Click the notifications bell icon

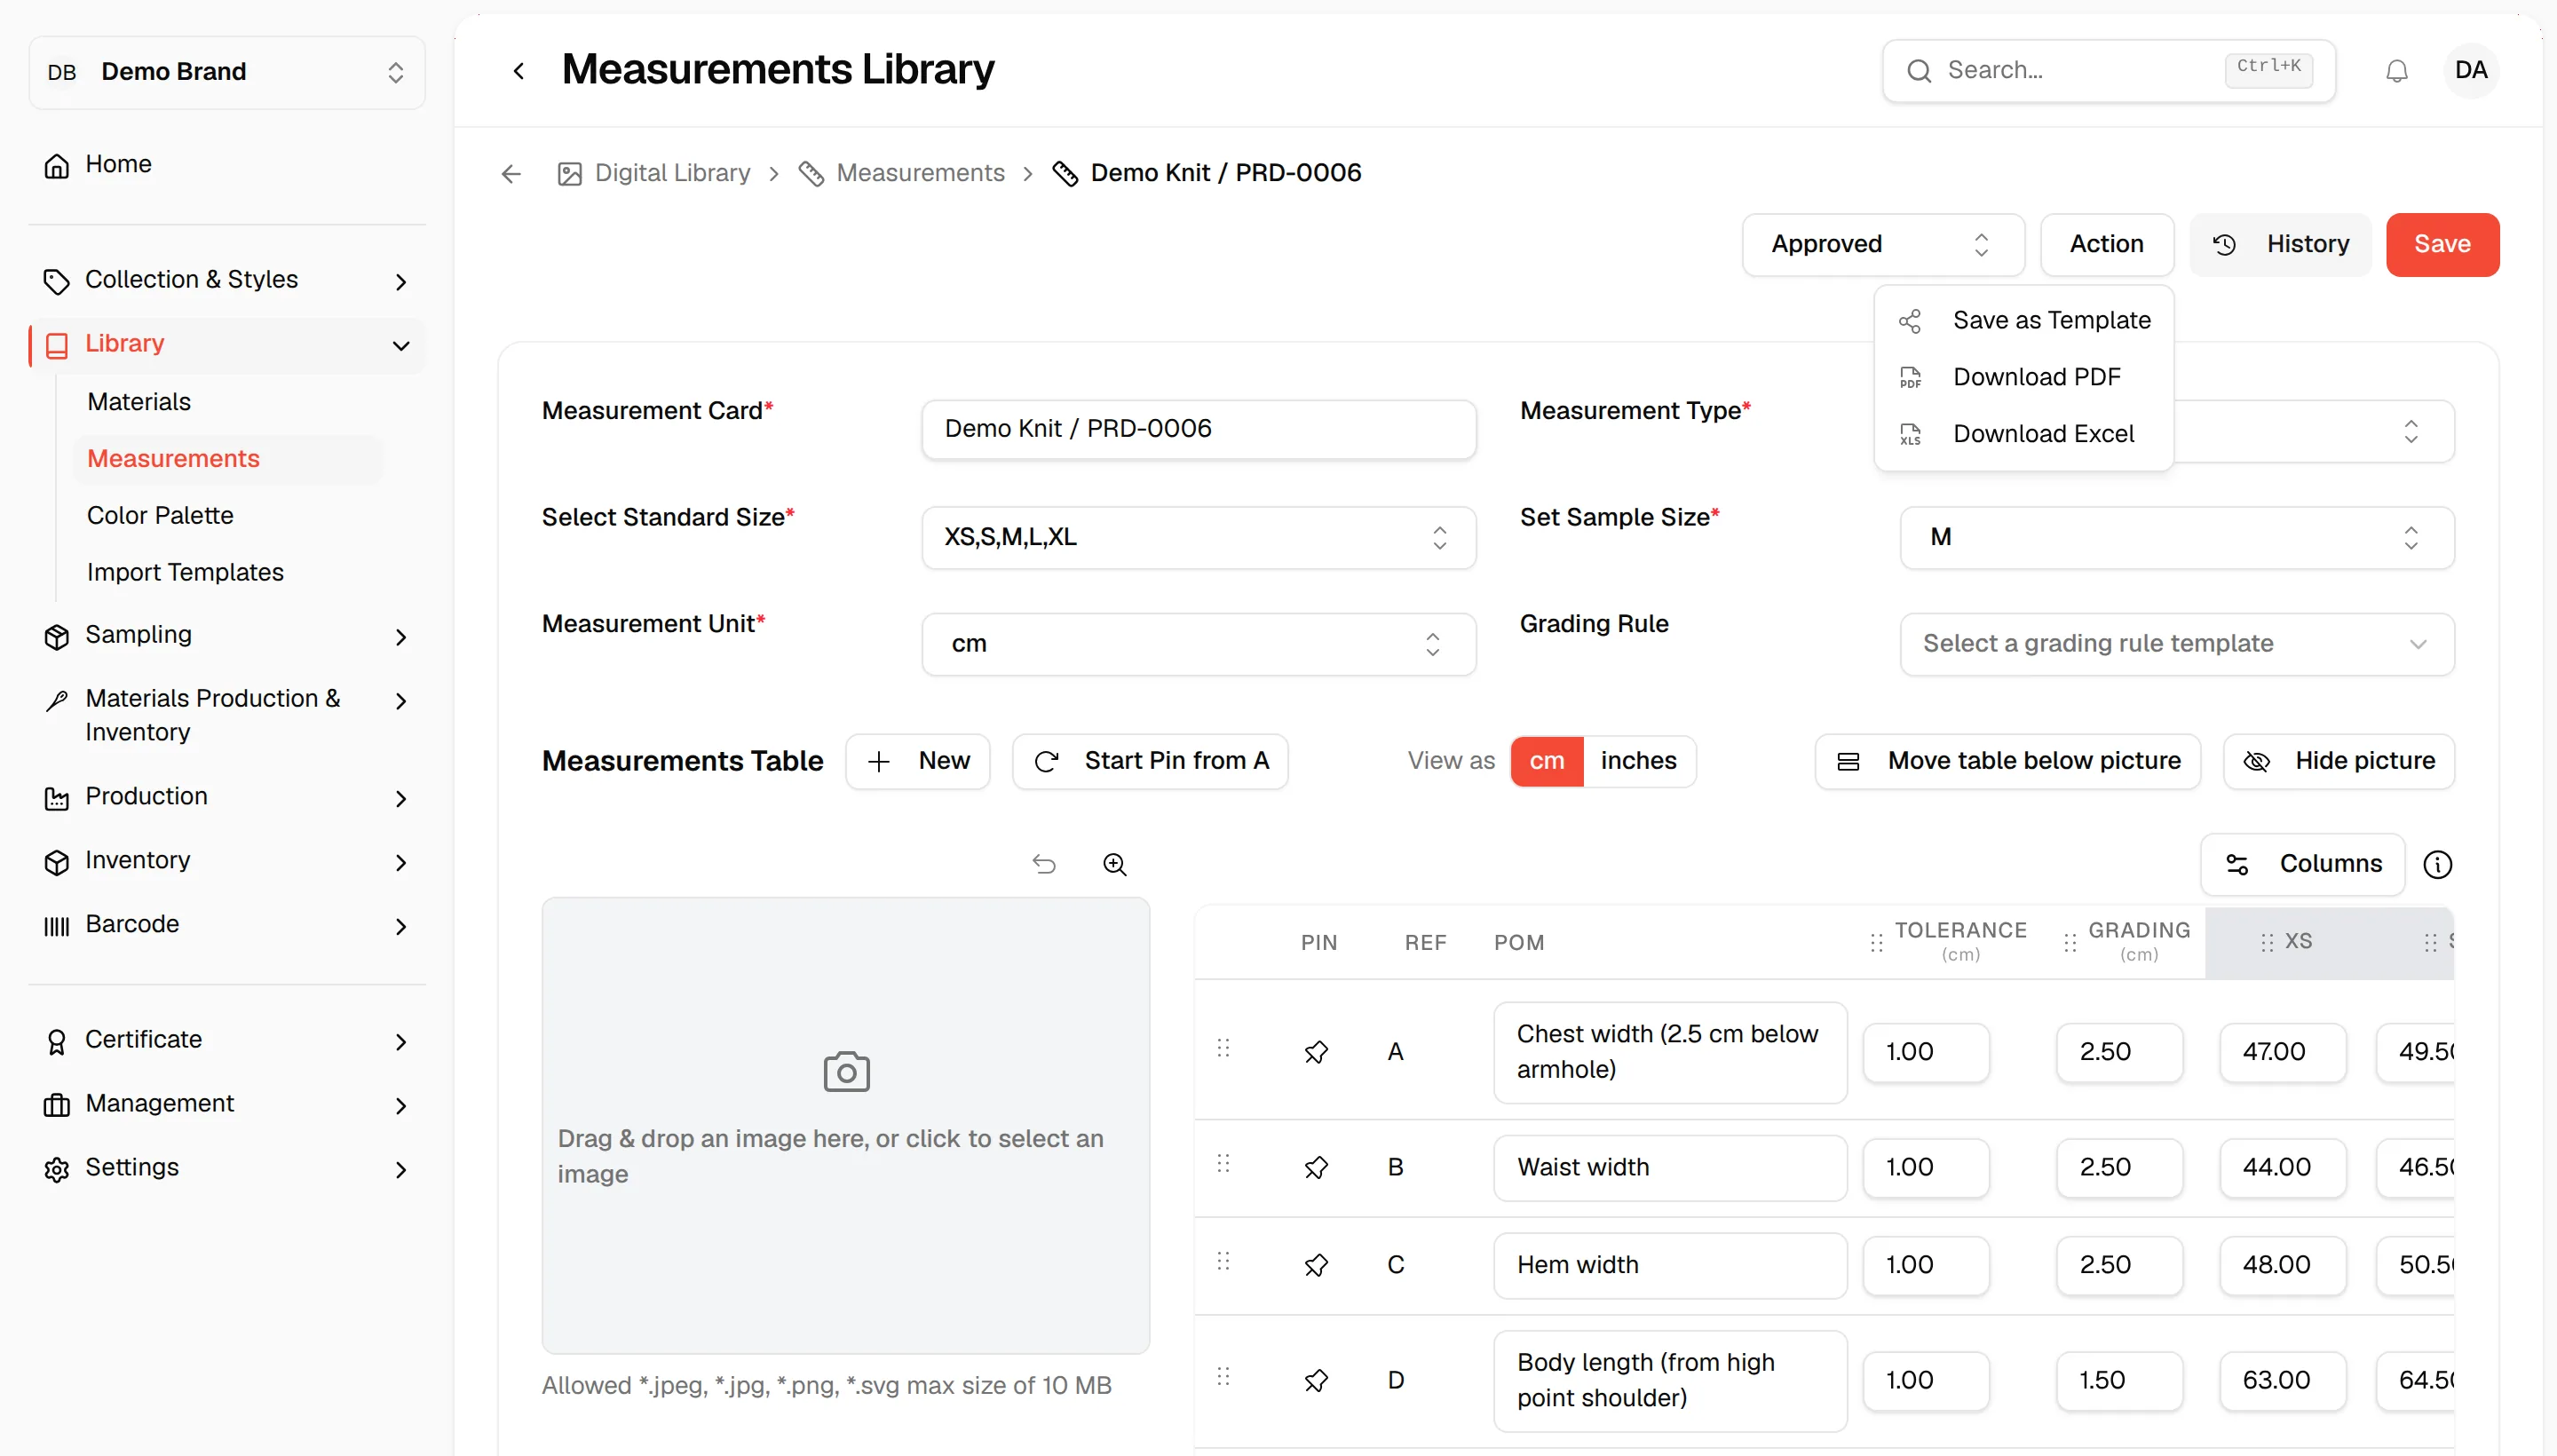pos(2396,71)
